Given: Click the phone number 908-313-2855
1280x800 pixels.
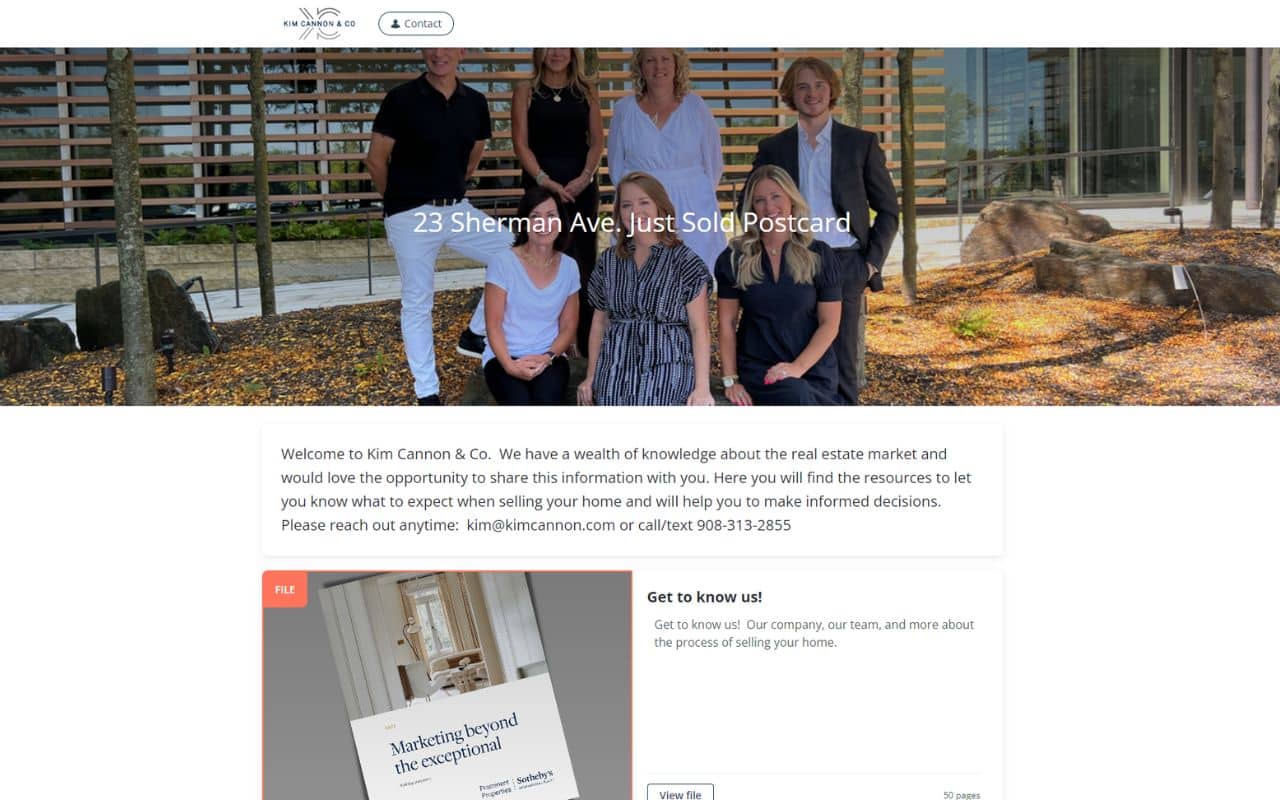Looking at the screenshot, I should point(744,525).
